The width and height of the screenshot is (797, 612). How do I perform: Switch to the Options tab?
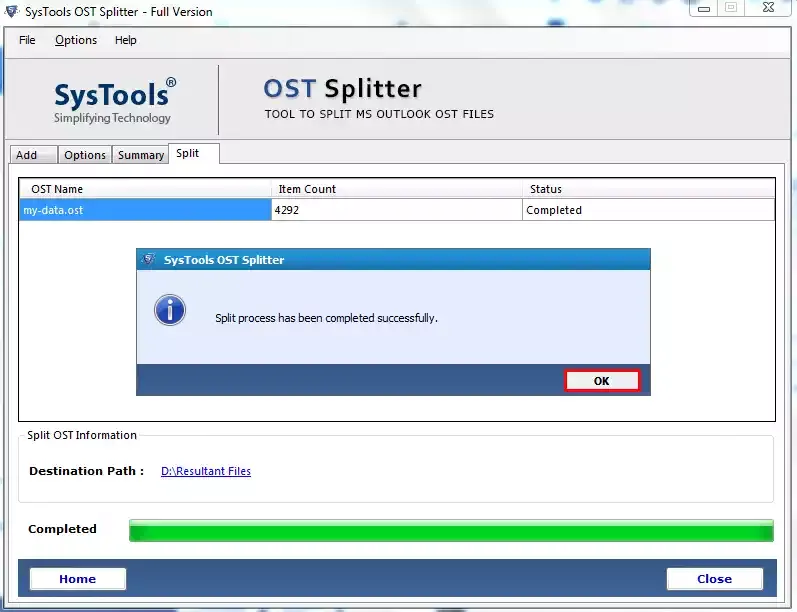(84, 155)
